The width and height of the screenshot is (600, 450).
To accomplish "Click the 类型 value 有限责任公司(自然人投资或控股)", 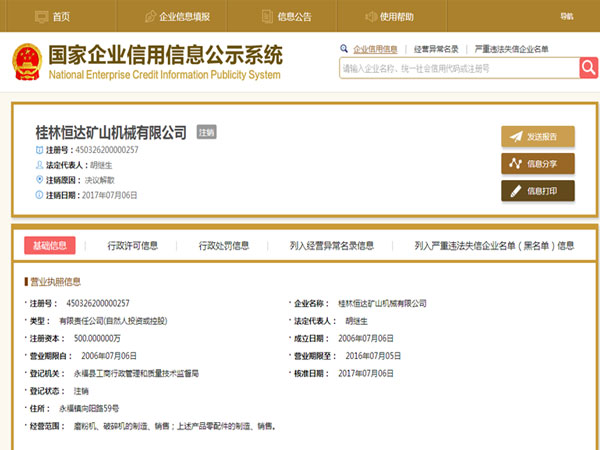I will click(x=113, y=321).
